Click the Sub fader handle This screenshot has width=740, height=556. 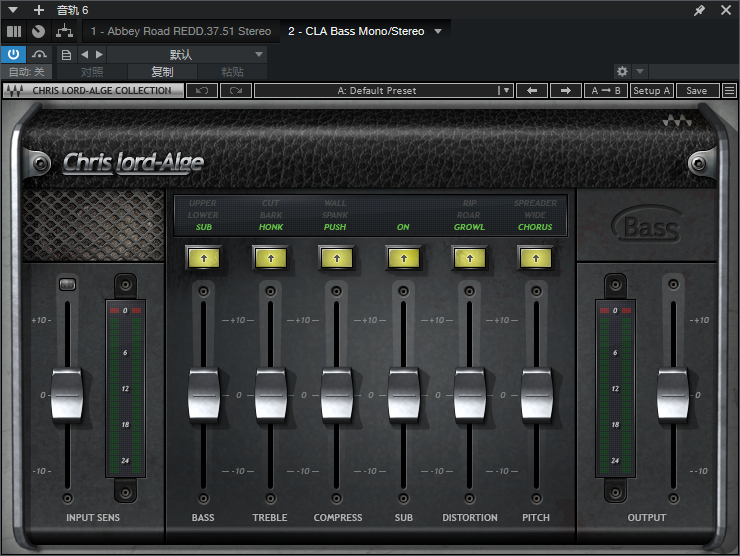pyautogui.click(x=404, y=395)
